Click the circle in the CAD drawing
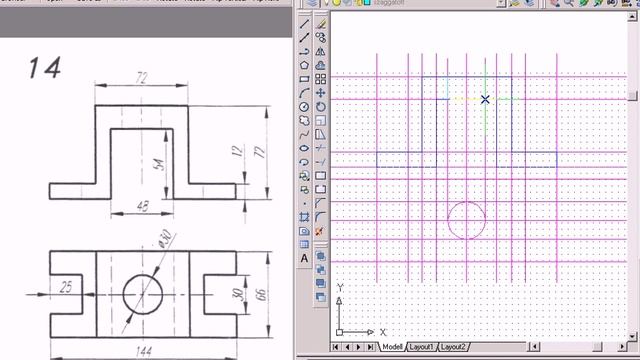 467,220
